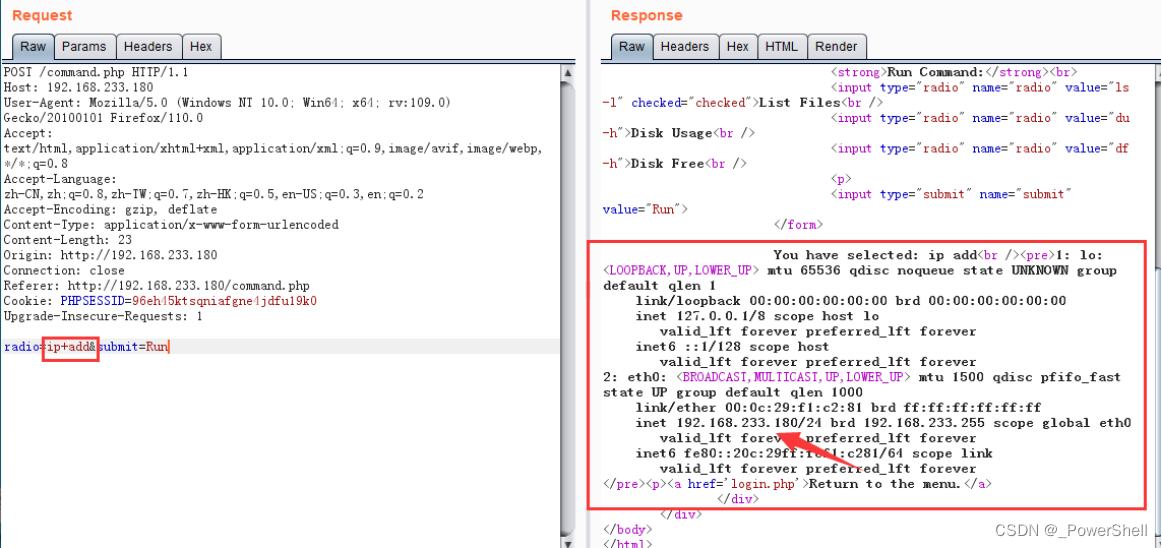Click the 'POST /command.php HTTP/1.1' request line
The image size is (1162, 548).
96,72
